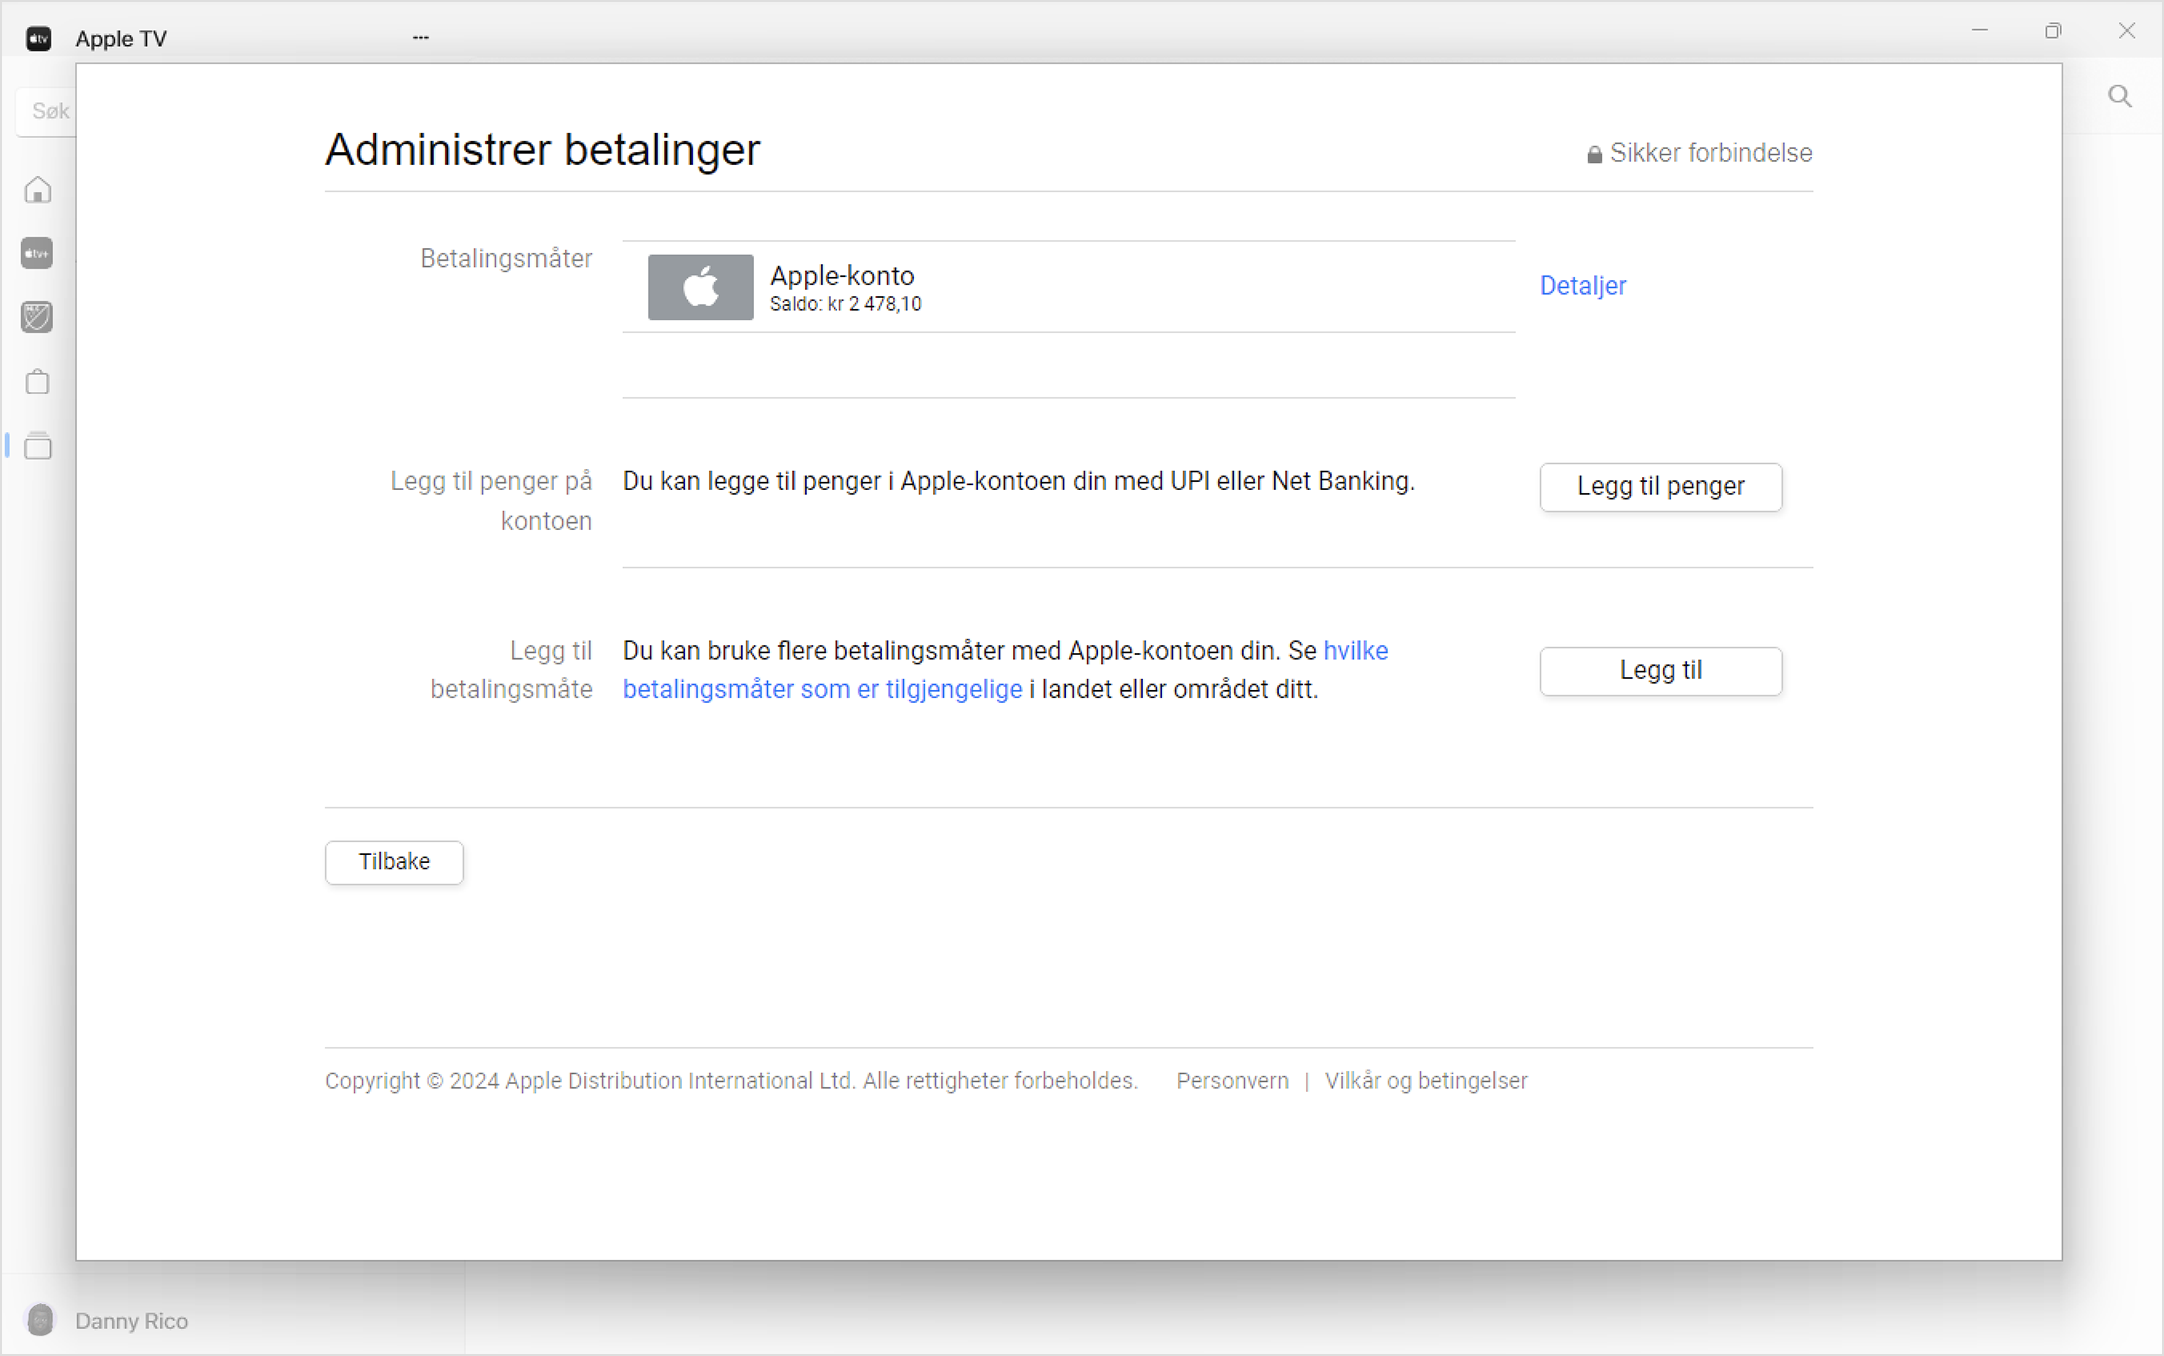Screen dimensions: 2164x1356
Task: Open Vilkår og betingelser
Action: point(1426,1080)
